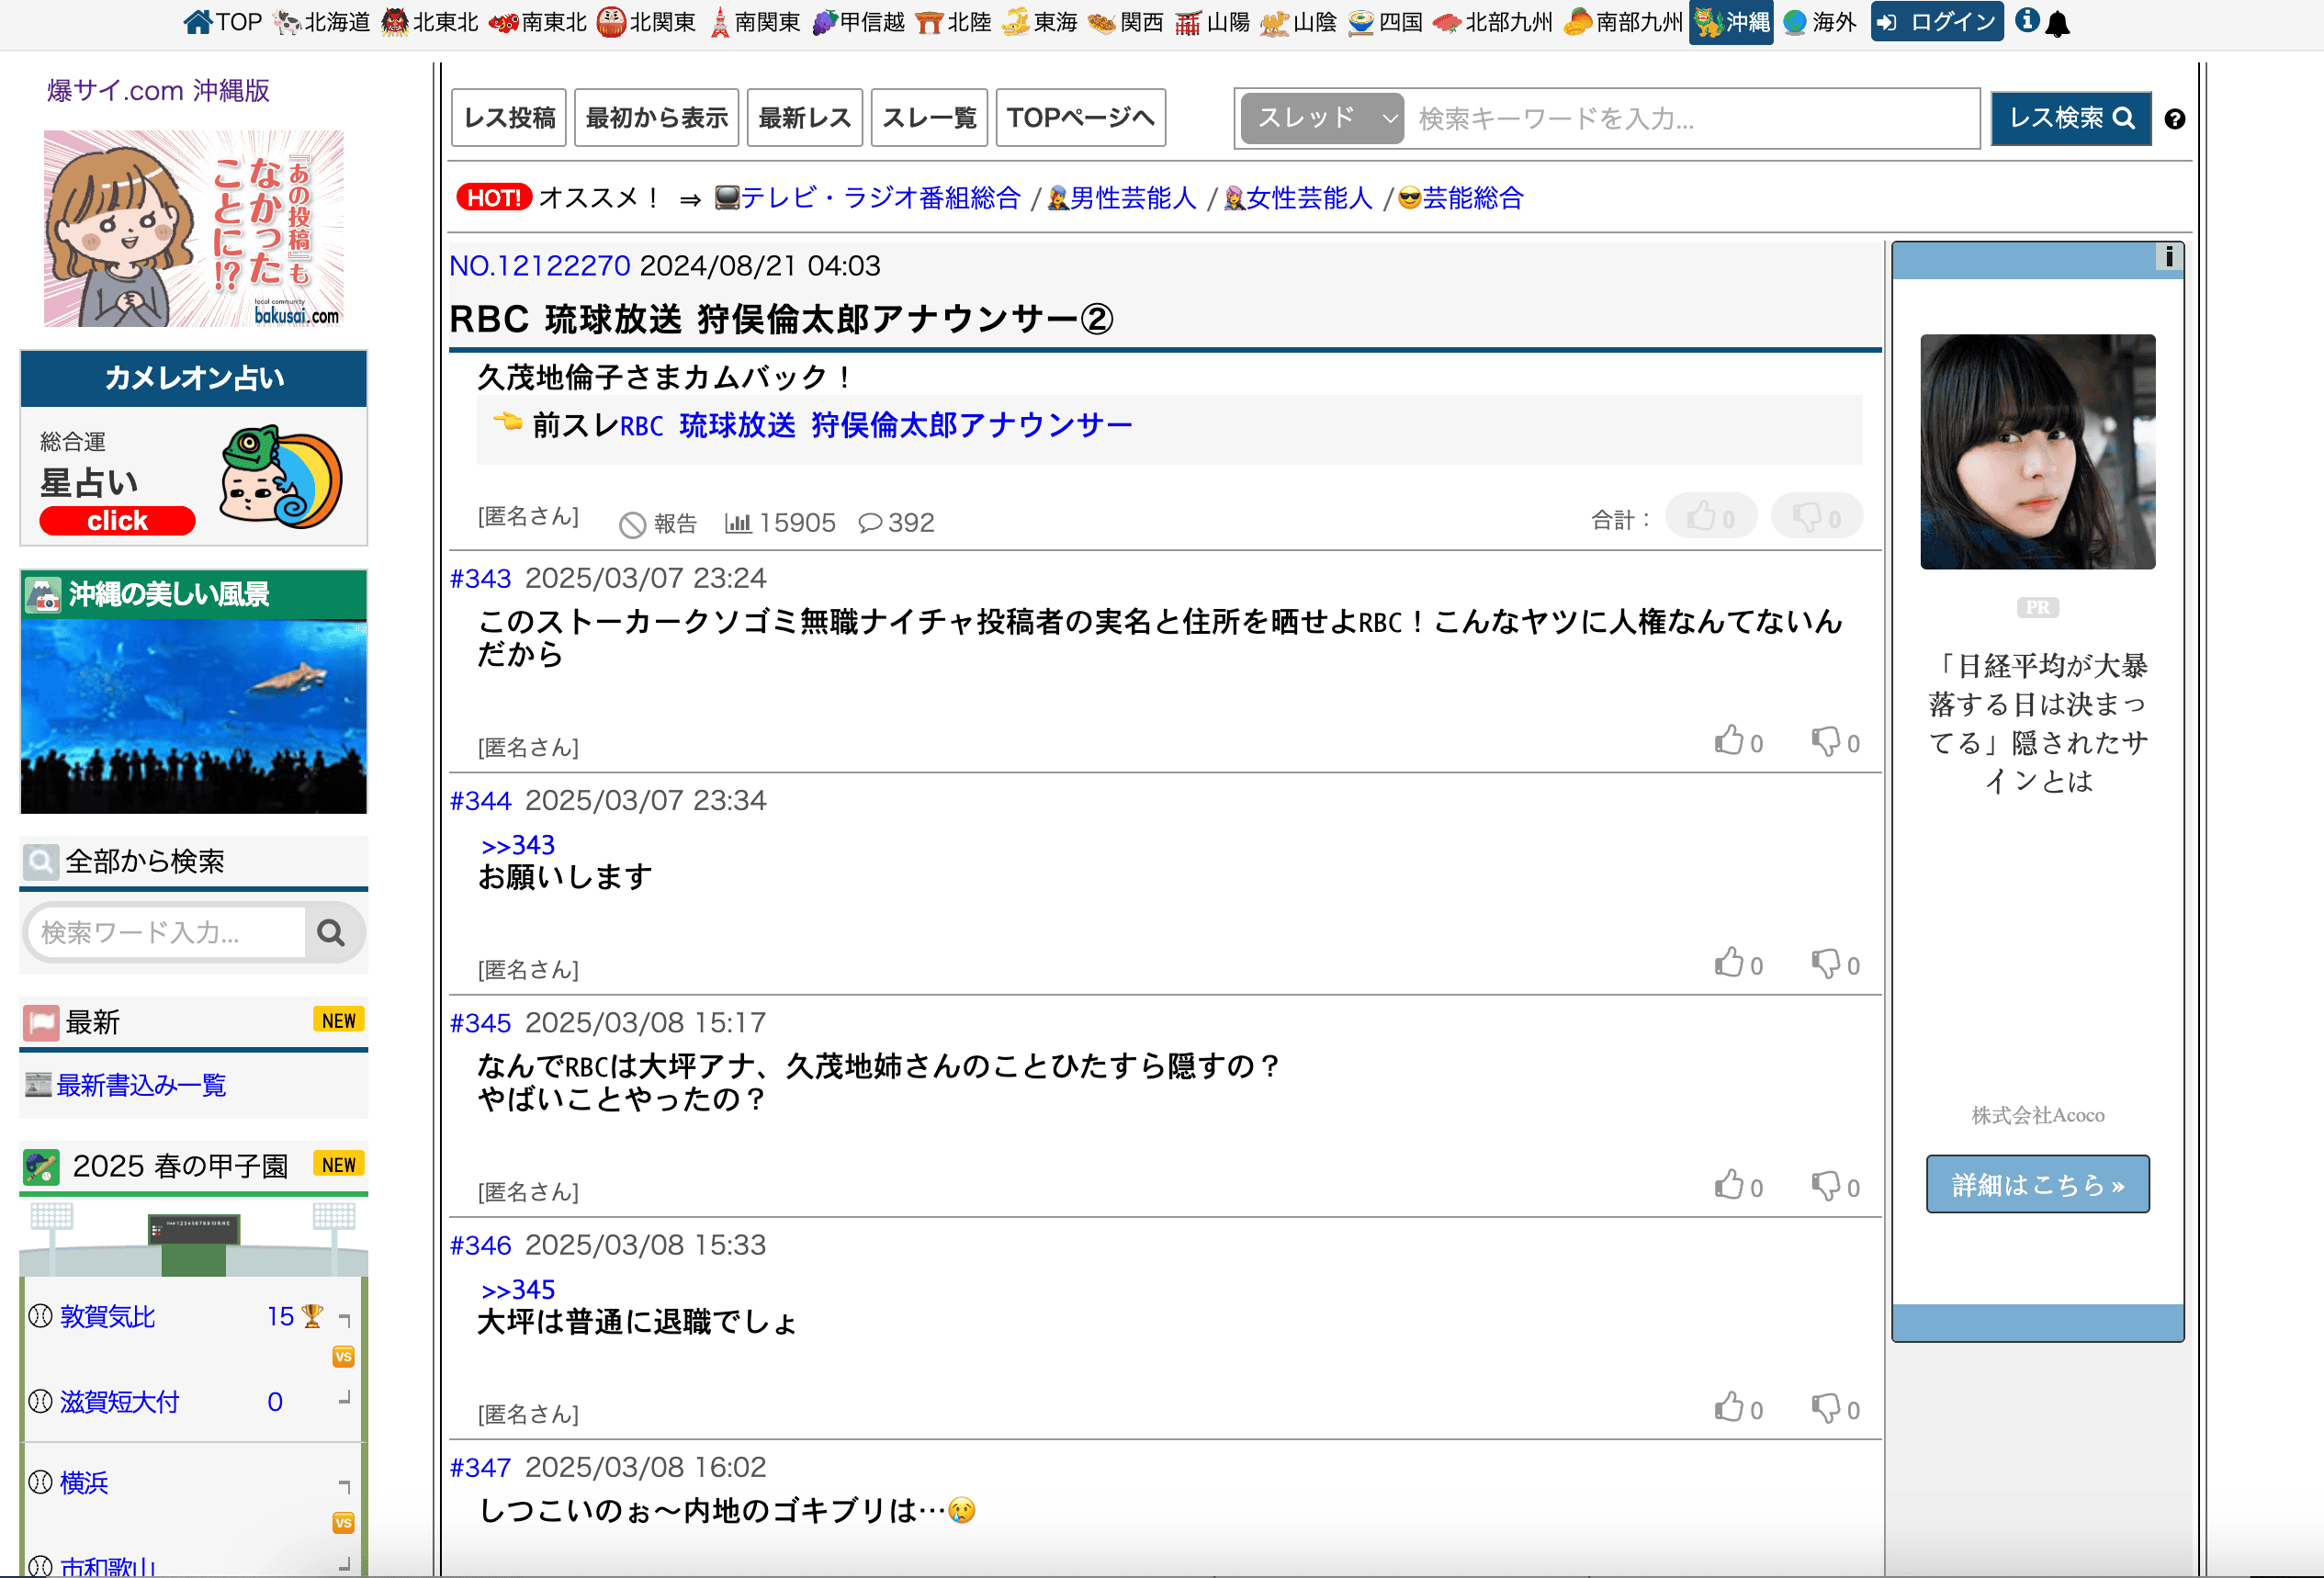2324x1578 pixels.
Task: Select the 沖縄 region tab
Action: [x=1731, y=22]
